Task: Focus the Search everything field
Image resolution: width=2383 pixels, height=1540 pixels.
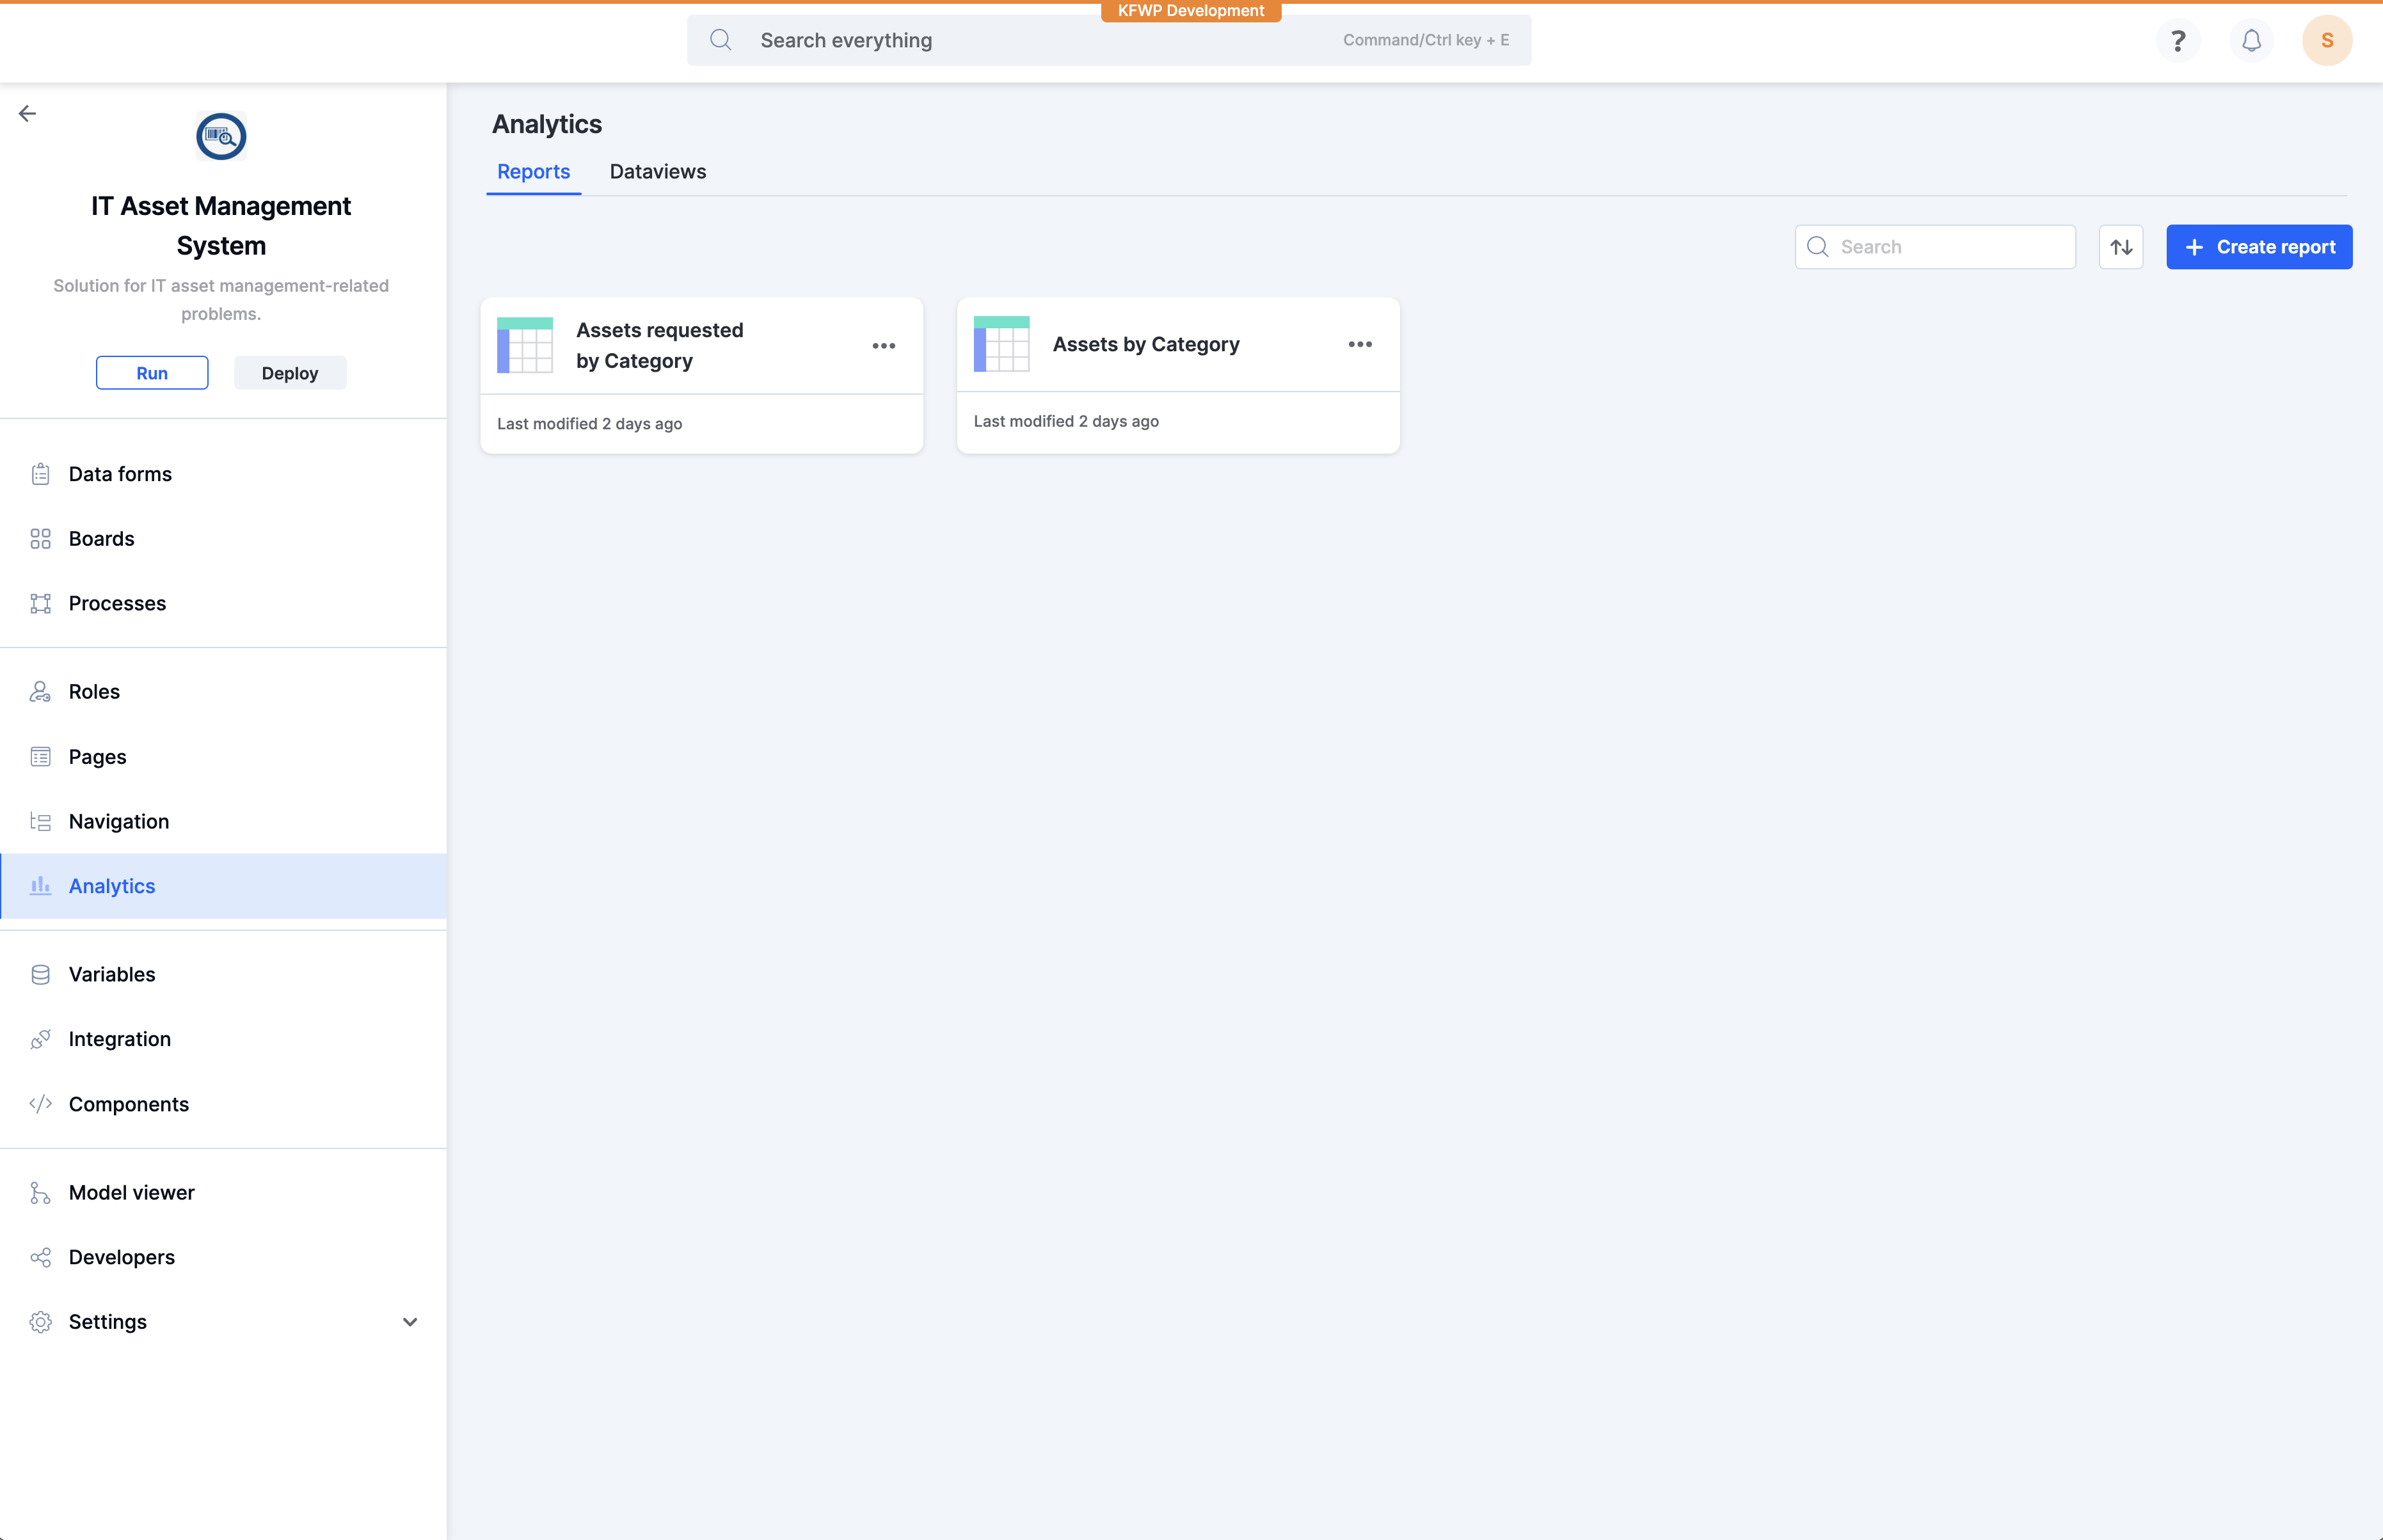Action: pyautogui.click(x=1109, y=41)
